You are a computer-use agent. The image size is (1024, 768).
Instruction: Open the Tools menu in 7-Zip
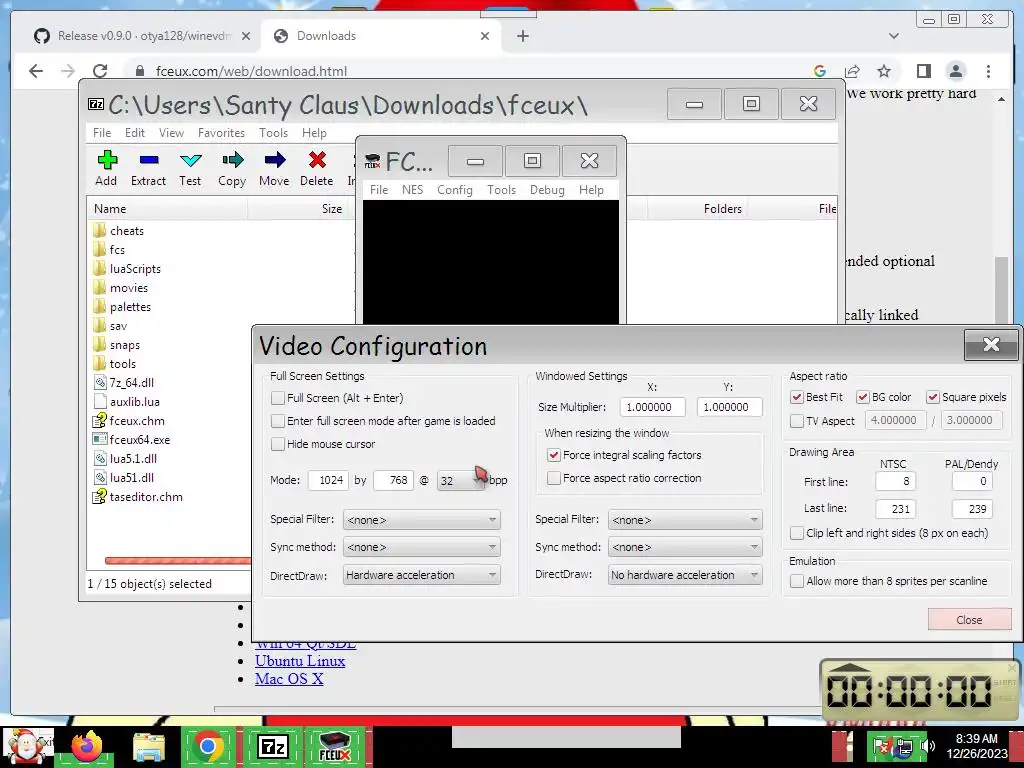273,133
